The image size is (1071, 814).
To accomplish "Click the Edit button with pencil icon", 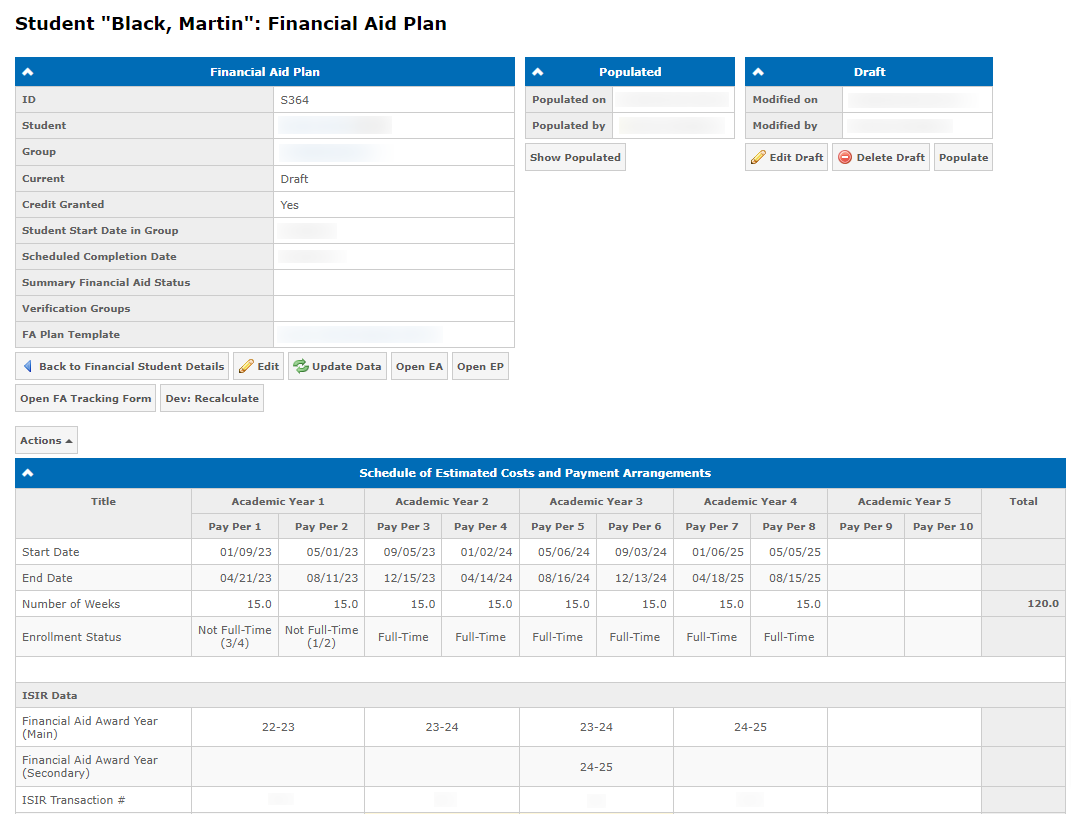I will pos(259,366).
